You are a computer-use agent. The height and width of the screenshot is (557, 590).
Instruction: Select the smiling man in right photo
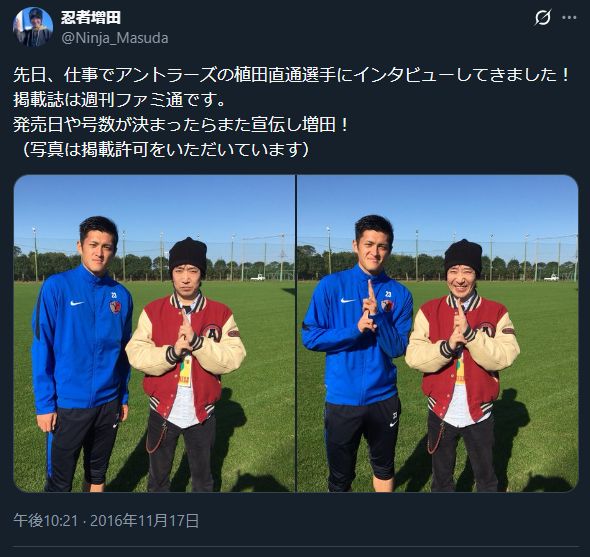pos(462,365)
